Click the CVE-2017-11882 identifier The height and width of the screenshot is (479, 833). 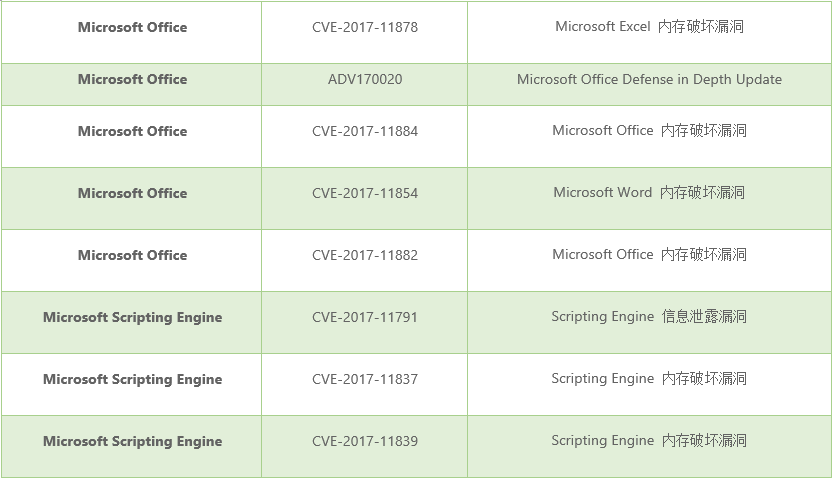(364, 256)
